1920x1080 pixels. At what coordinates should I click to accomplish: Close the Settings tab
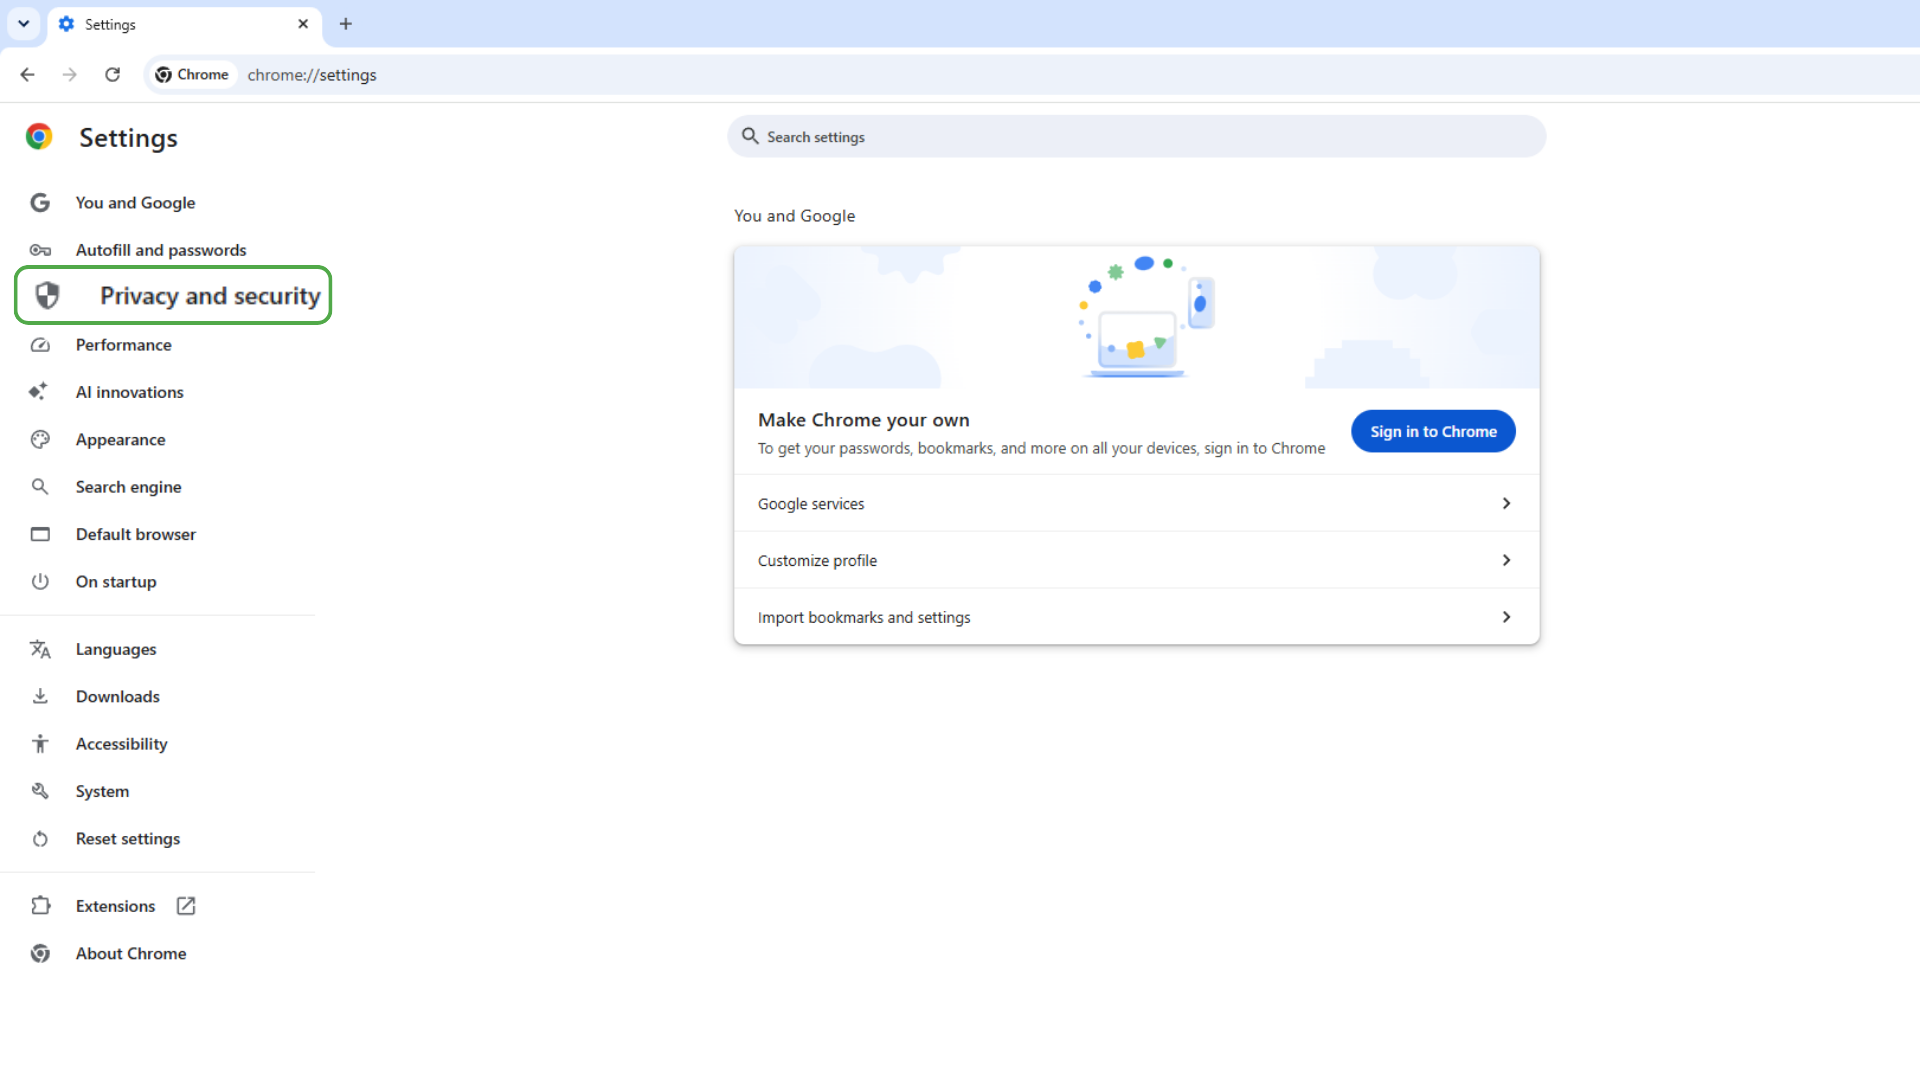tap(303, 24)
